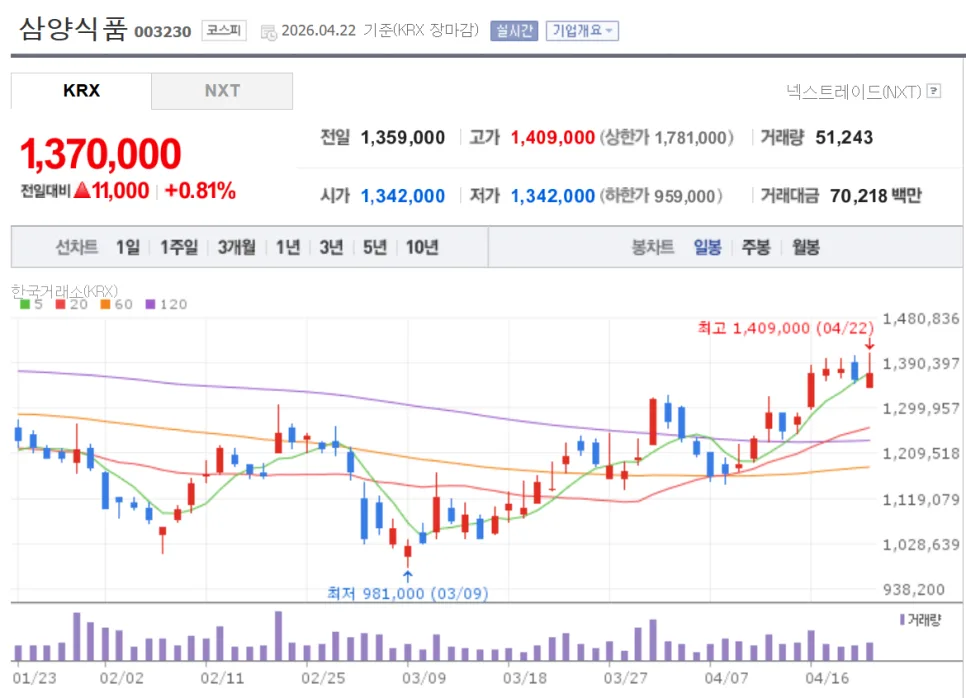Image resolution: width=966 pixels, height=698 pixels.
Task: Select the 일봉 daily candle chart
Action: coord(707,248)
